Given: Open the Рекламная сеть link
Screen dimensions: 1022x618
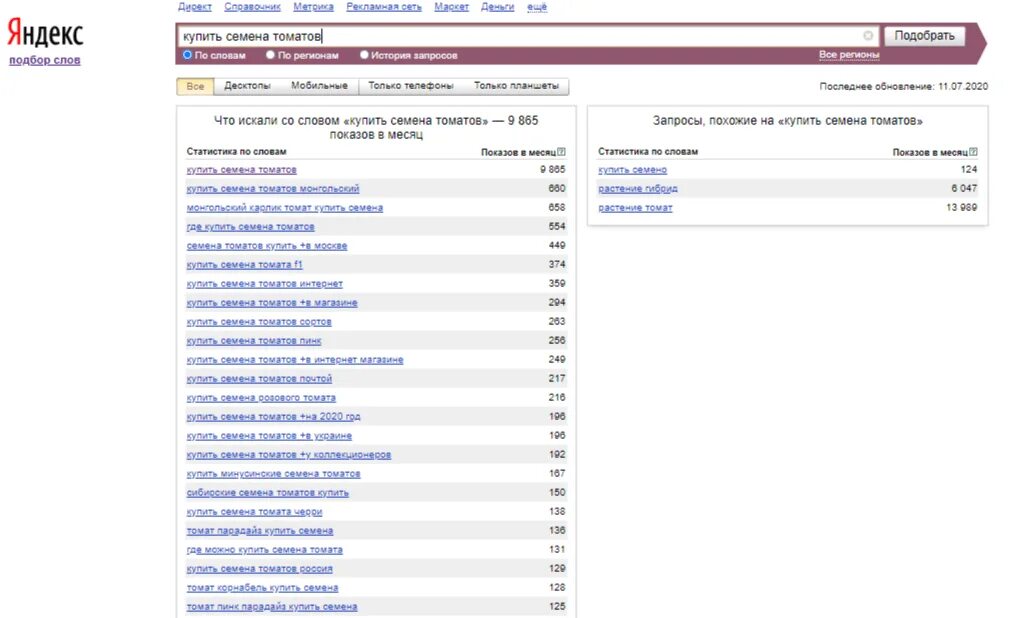Looking at the screenshot, I should [x=384, y=7].
